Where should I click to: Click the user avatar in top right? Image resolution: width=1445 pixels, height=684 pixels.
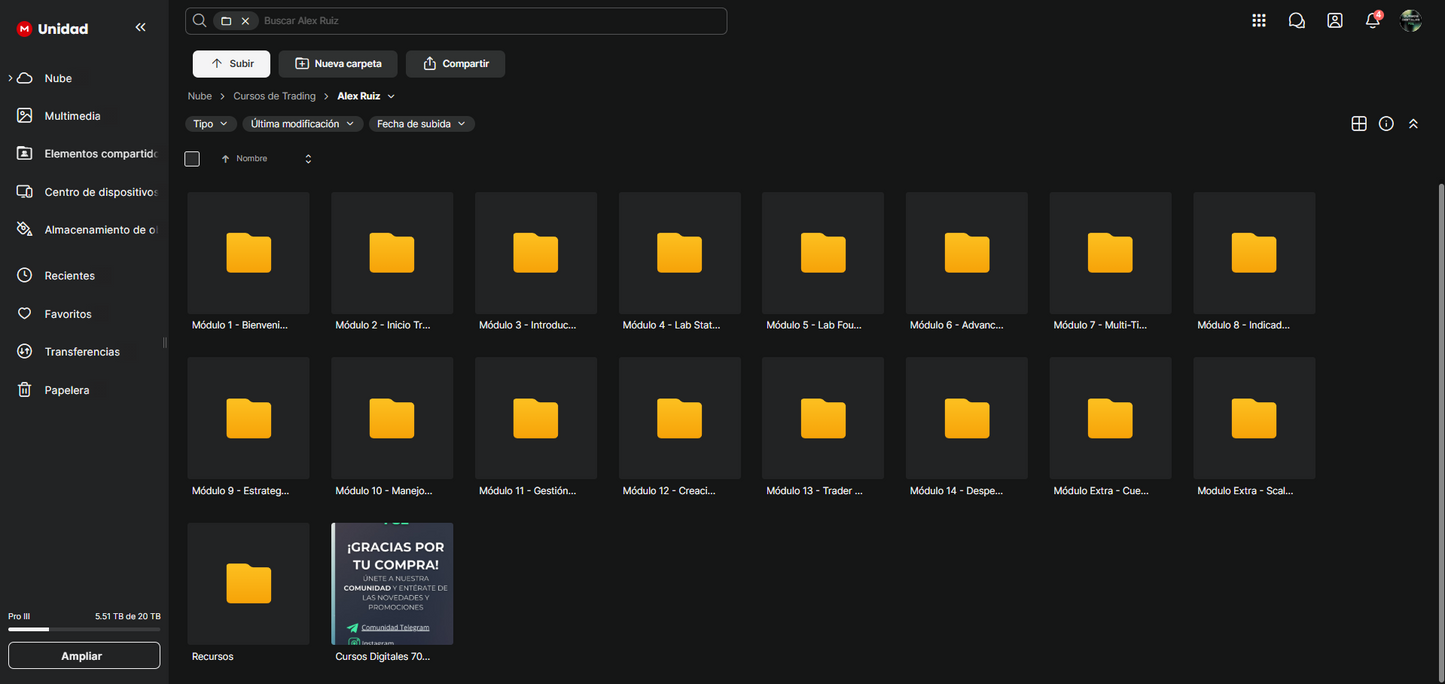[x=1411, y=21]
